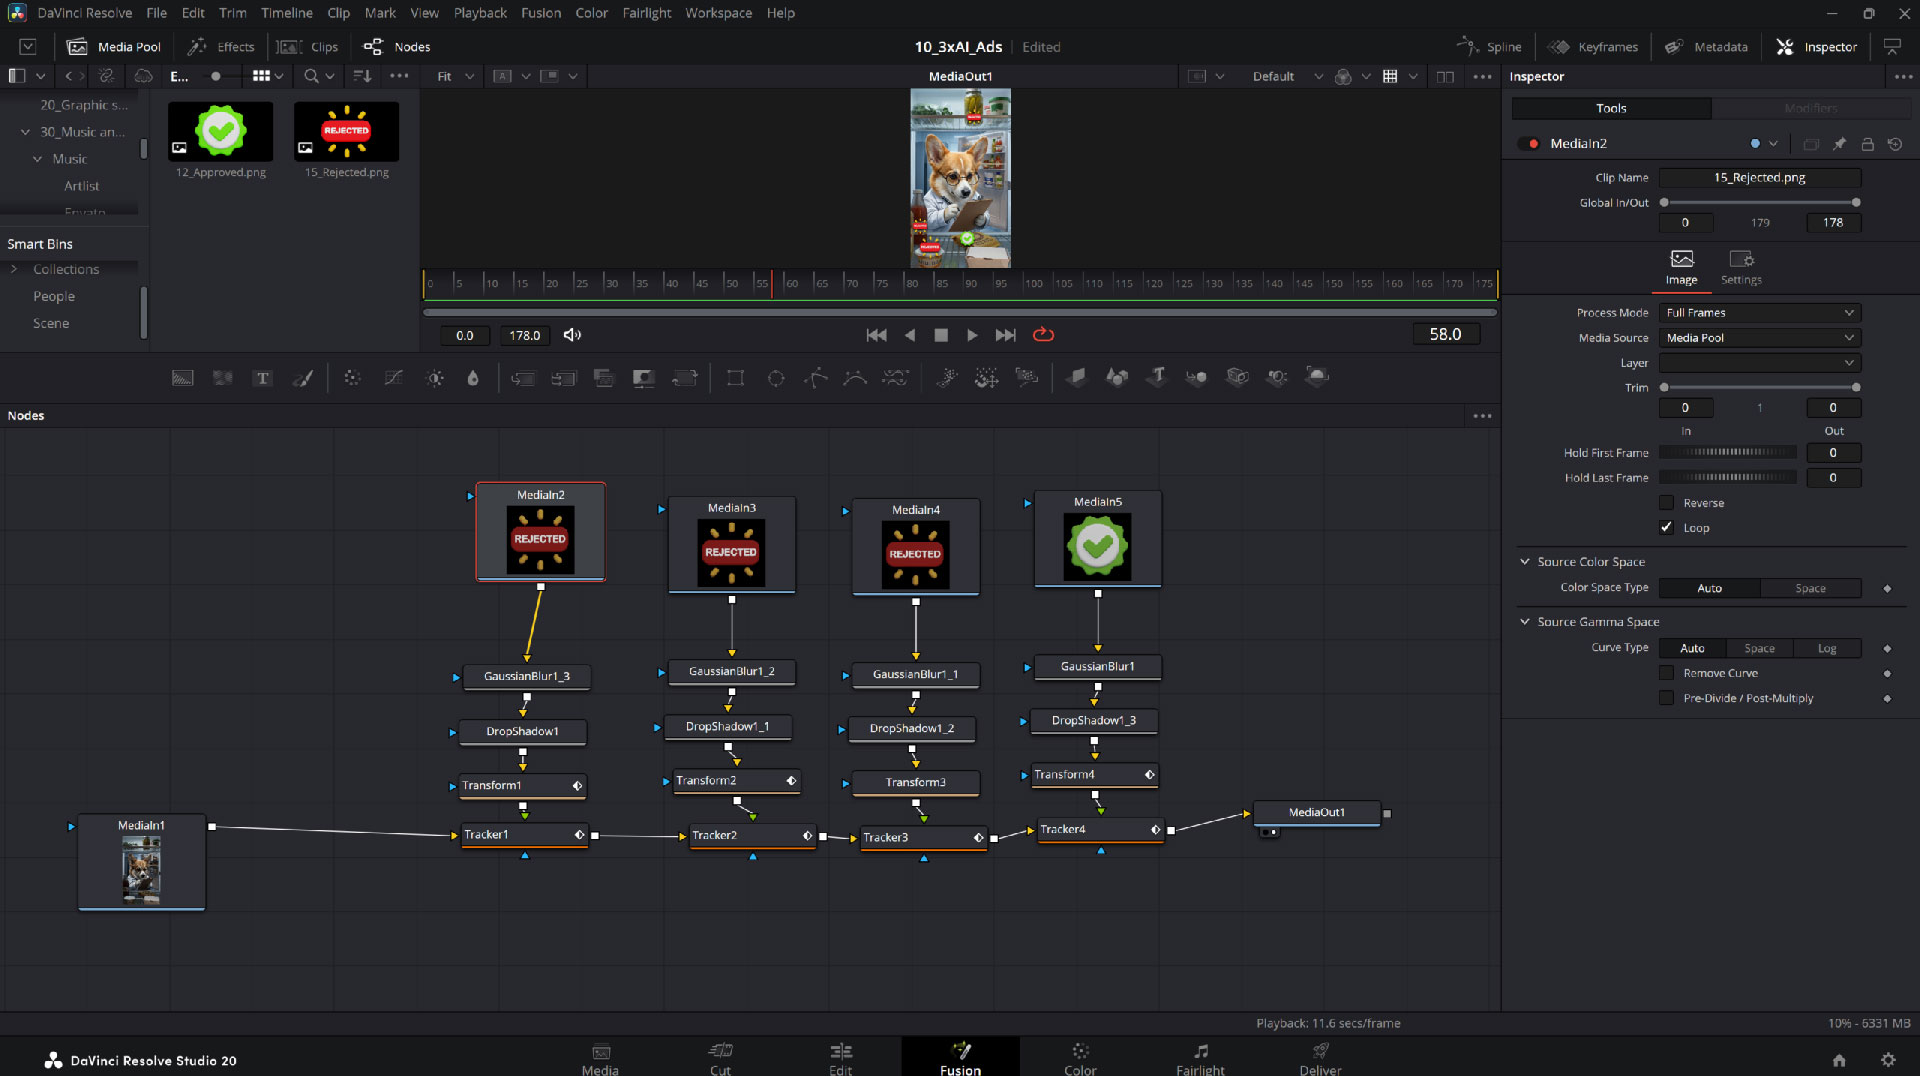Switch to the Color page at the bottom
Image resolution: width=1920 pixels, height=1076 pixels.
(1080, 1057)
